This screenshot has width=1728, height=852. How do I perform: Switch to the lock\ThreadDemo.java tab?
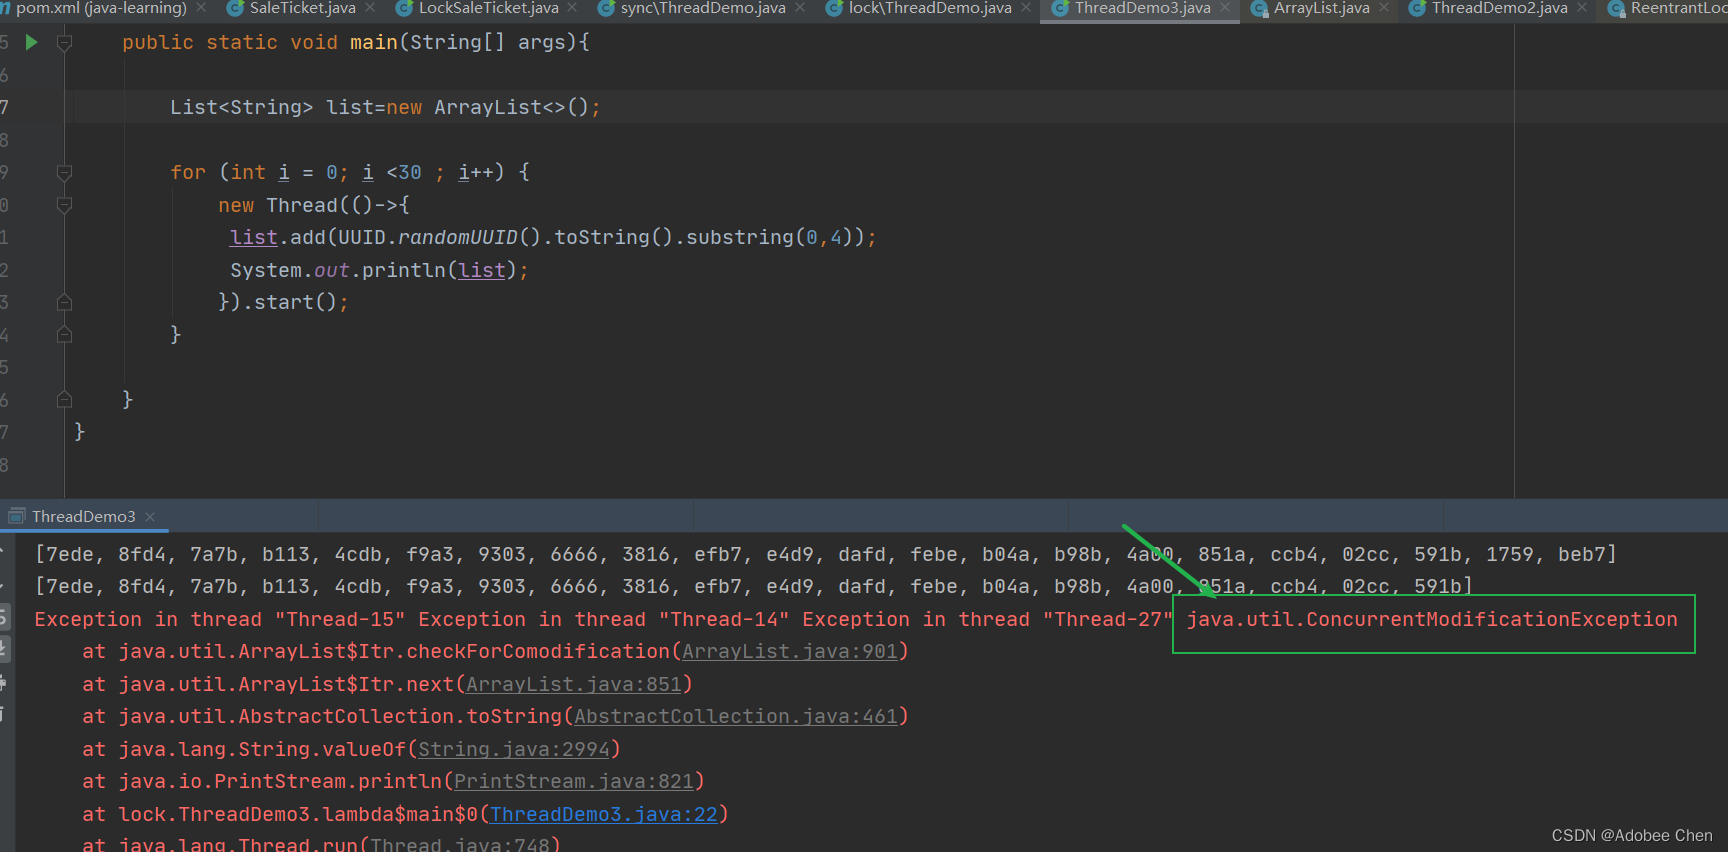click(930, 8)
